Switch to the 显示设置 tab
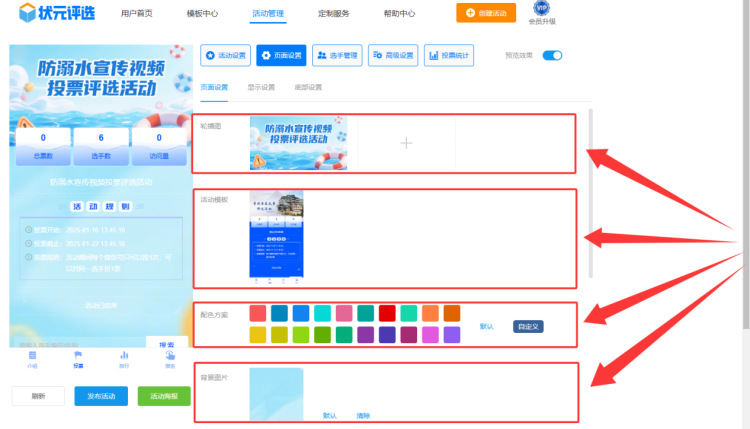Screen dimensions: 750x429 coord(261,88)
